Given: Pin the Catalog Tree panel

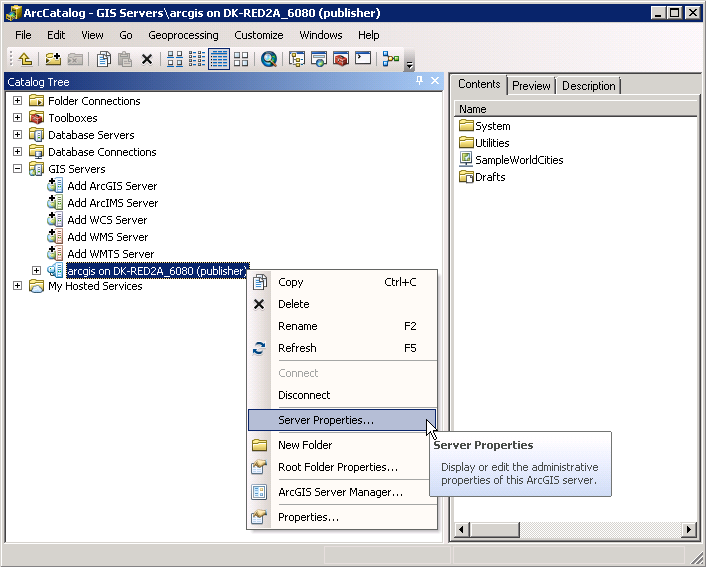Looking at the screenshot, I should point(419,81).
